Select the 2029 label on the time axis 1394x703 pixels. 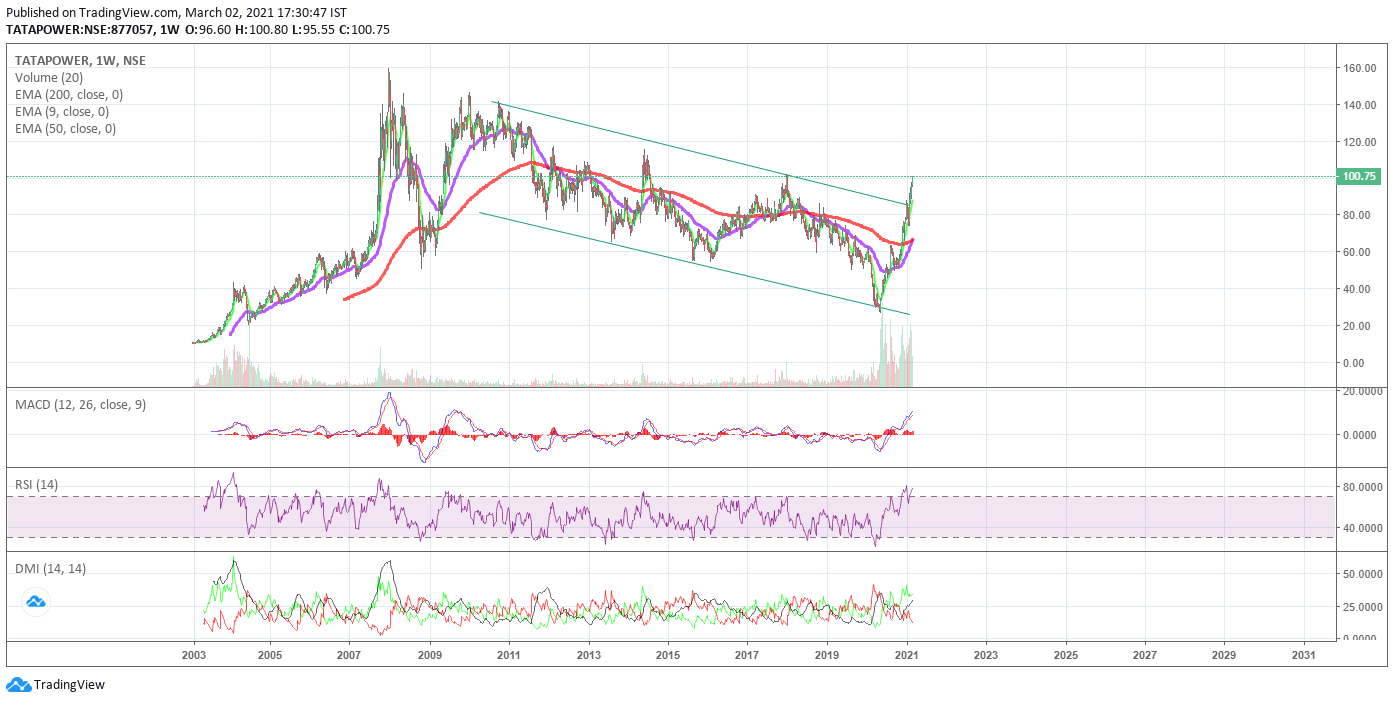pos(1224,655)
